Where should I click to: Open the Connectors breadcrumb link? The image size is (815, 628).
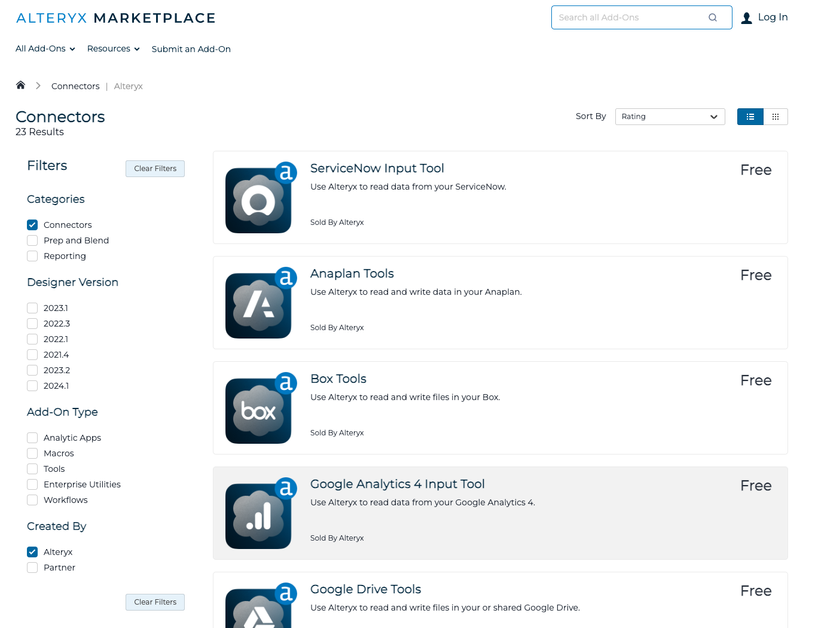(x=75, y=86)
